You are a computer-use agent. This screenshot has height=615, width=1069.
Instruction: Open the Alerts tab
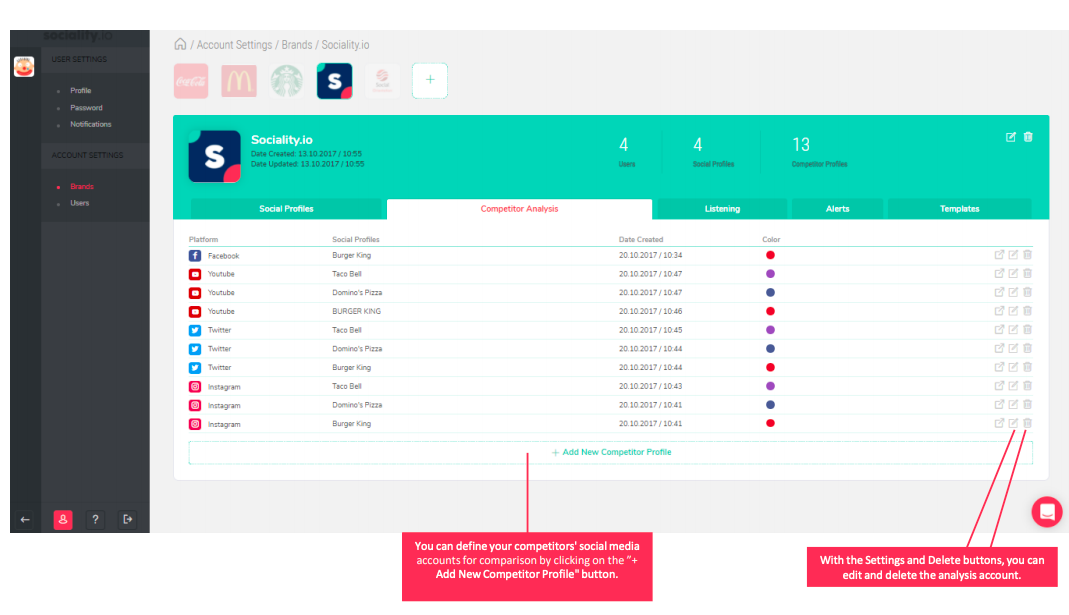(x=837, y=209)
